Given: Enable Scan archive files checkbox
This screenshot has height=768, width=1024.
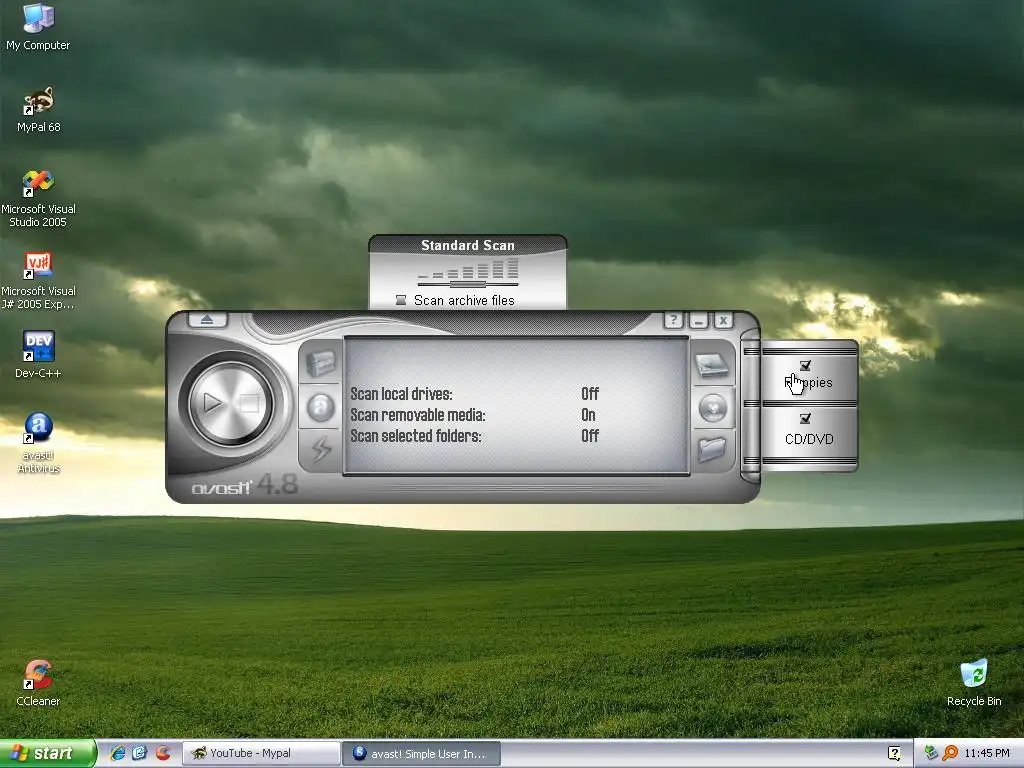Looking at the screenshot, I should pyautogui.click(x=401, y=300).
